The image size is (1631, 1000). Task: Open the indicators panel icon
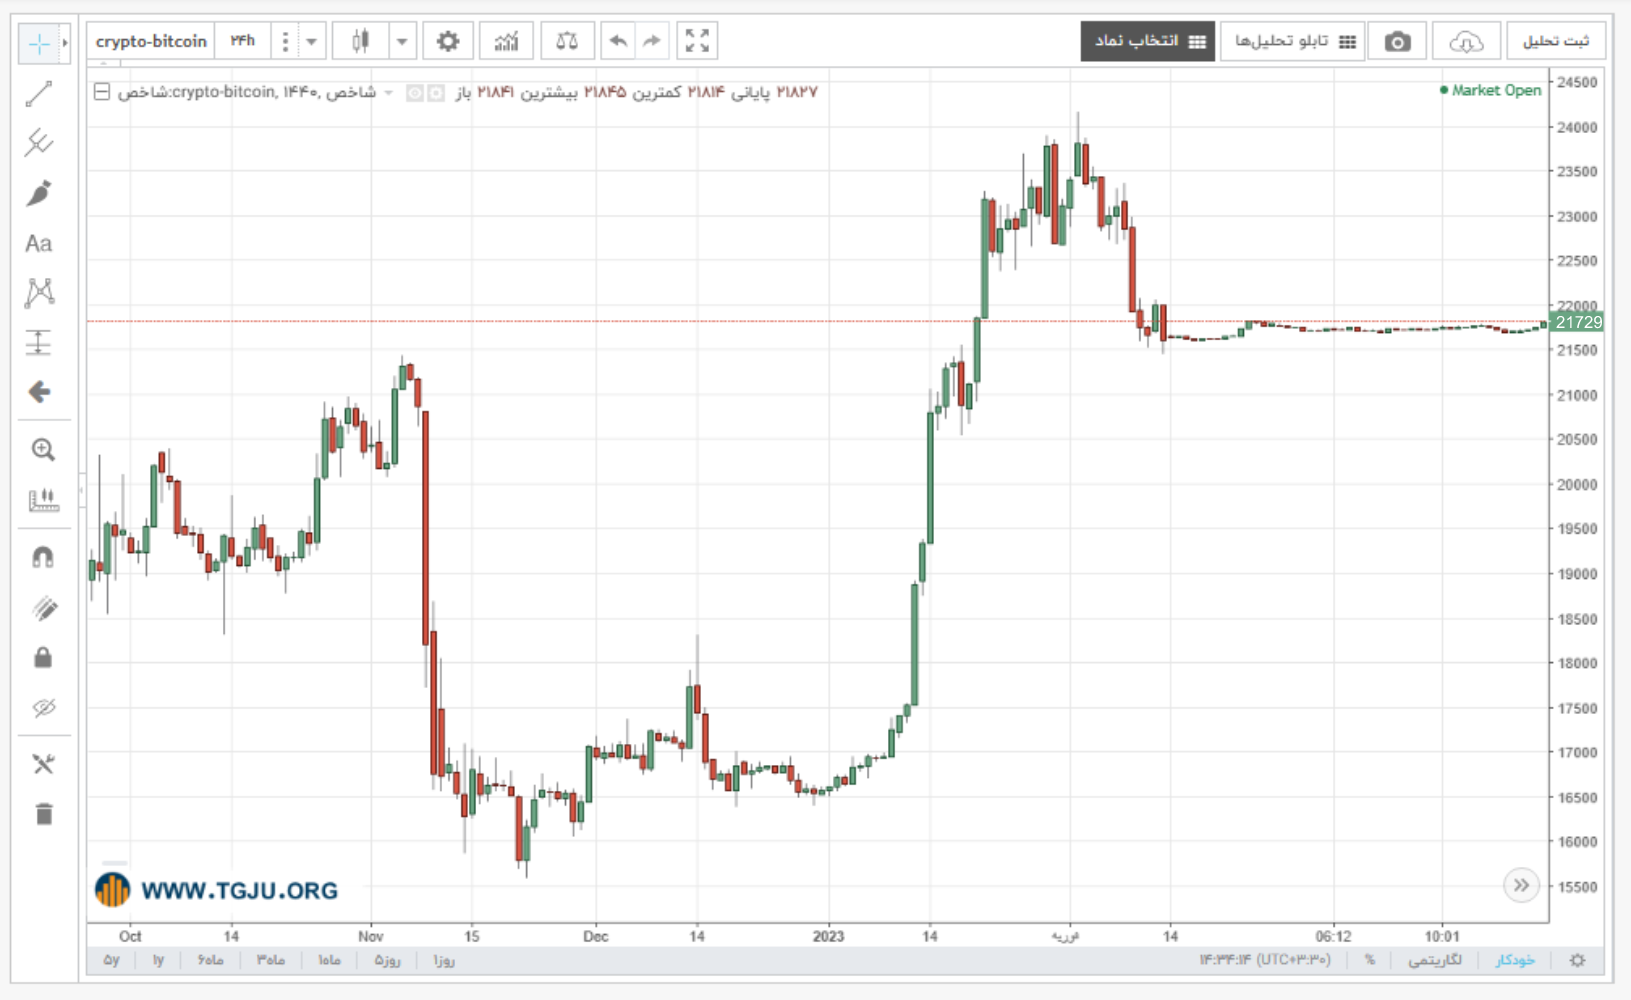click(x=507, y=41)
